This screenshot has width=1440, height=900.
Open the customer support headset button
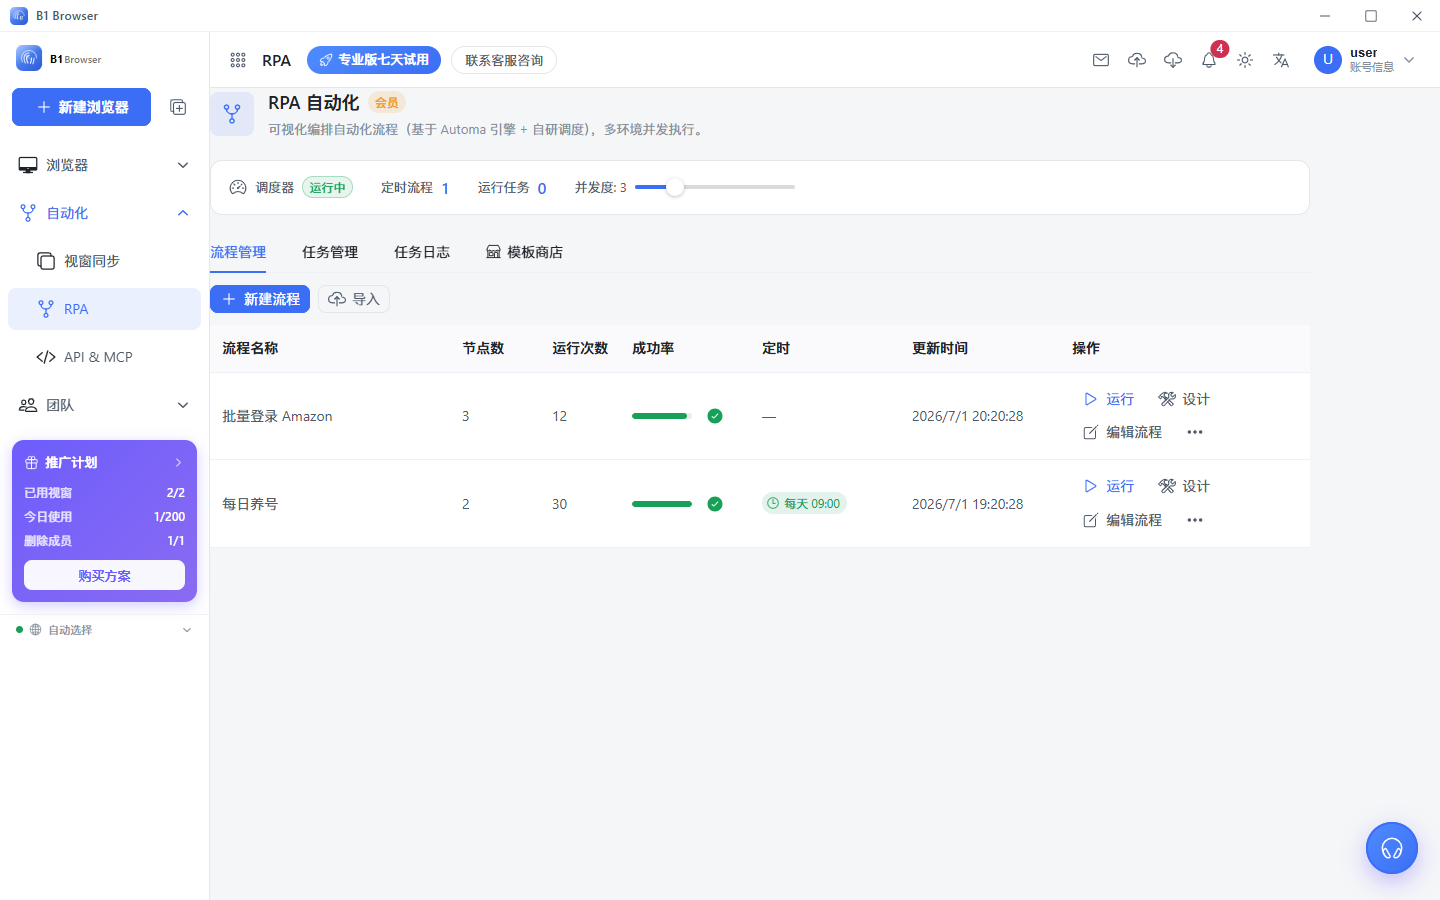(x=1392, y=848)
